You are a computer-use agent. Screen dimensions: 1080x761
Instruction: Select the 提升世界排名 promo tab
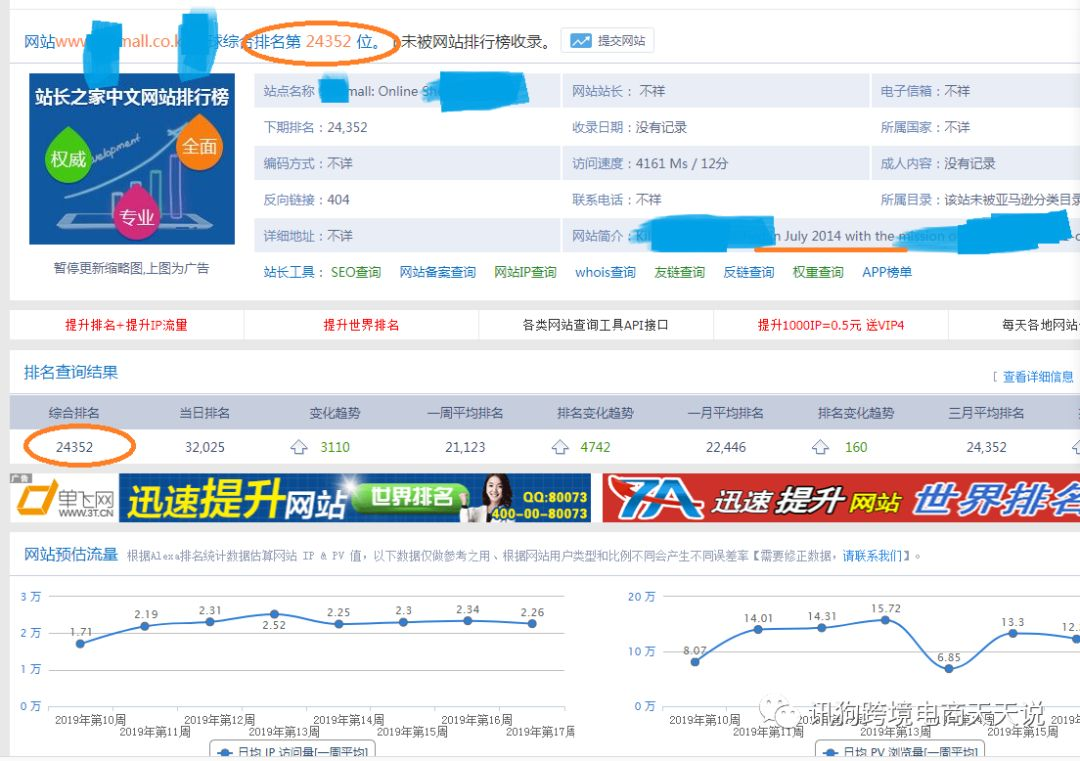coord(361,325)
